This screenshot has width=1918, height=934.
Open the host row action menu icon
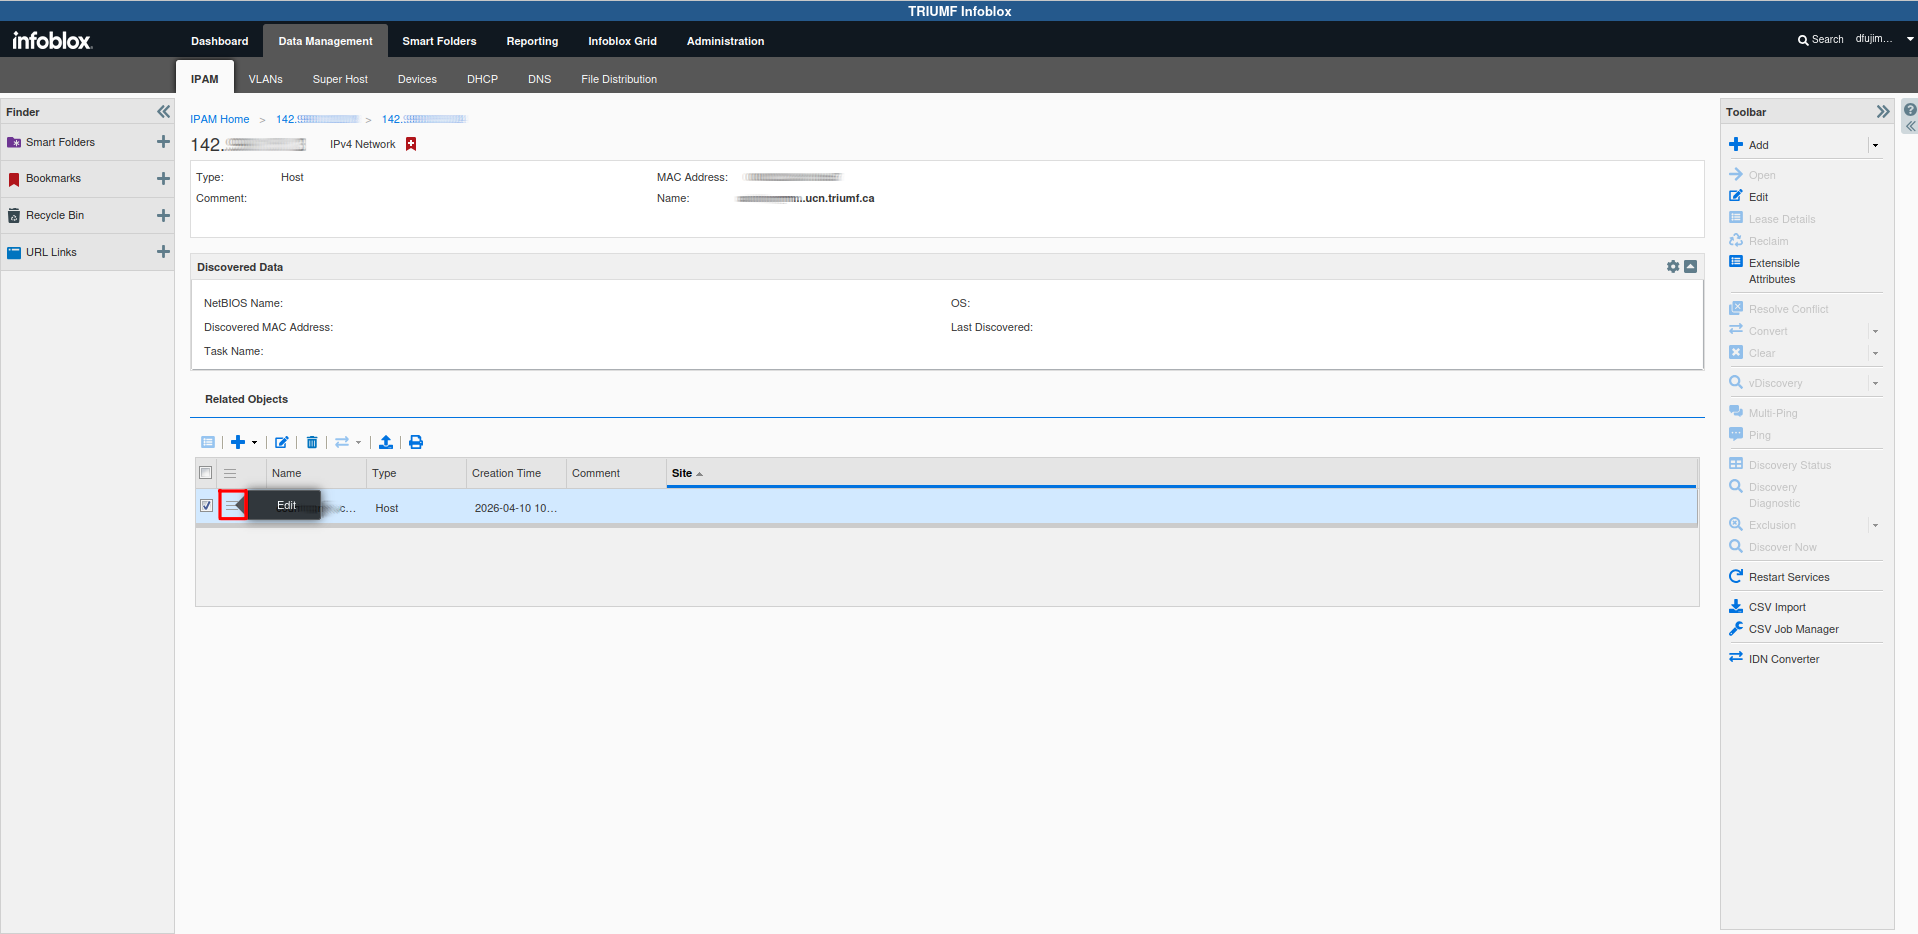pos(231,506)
